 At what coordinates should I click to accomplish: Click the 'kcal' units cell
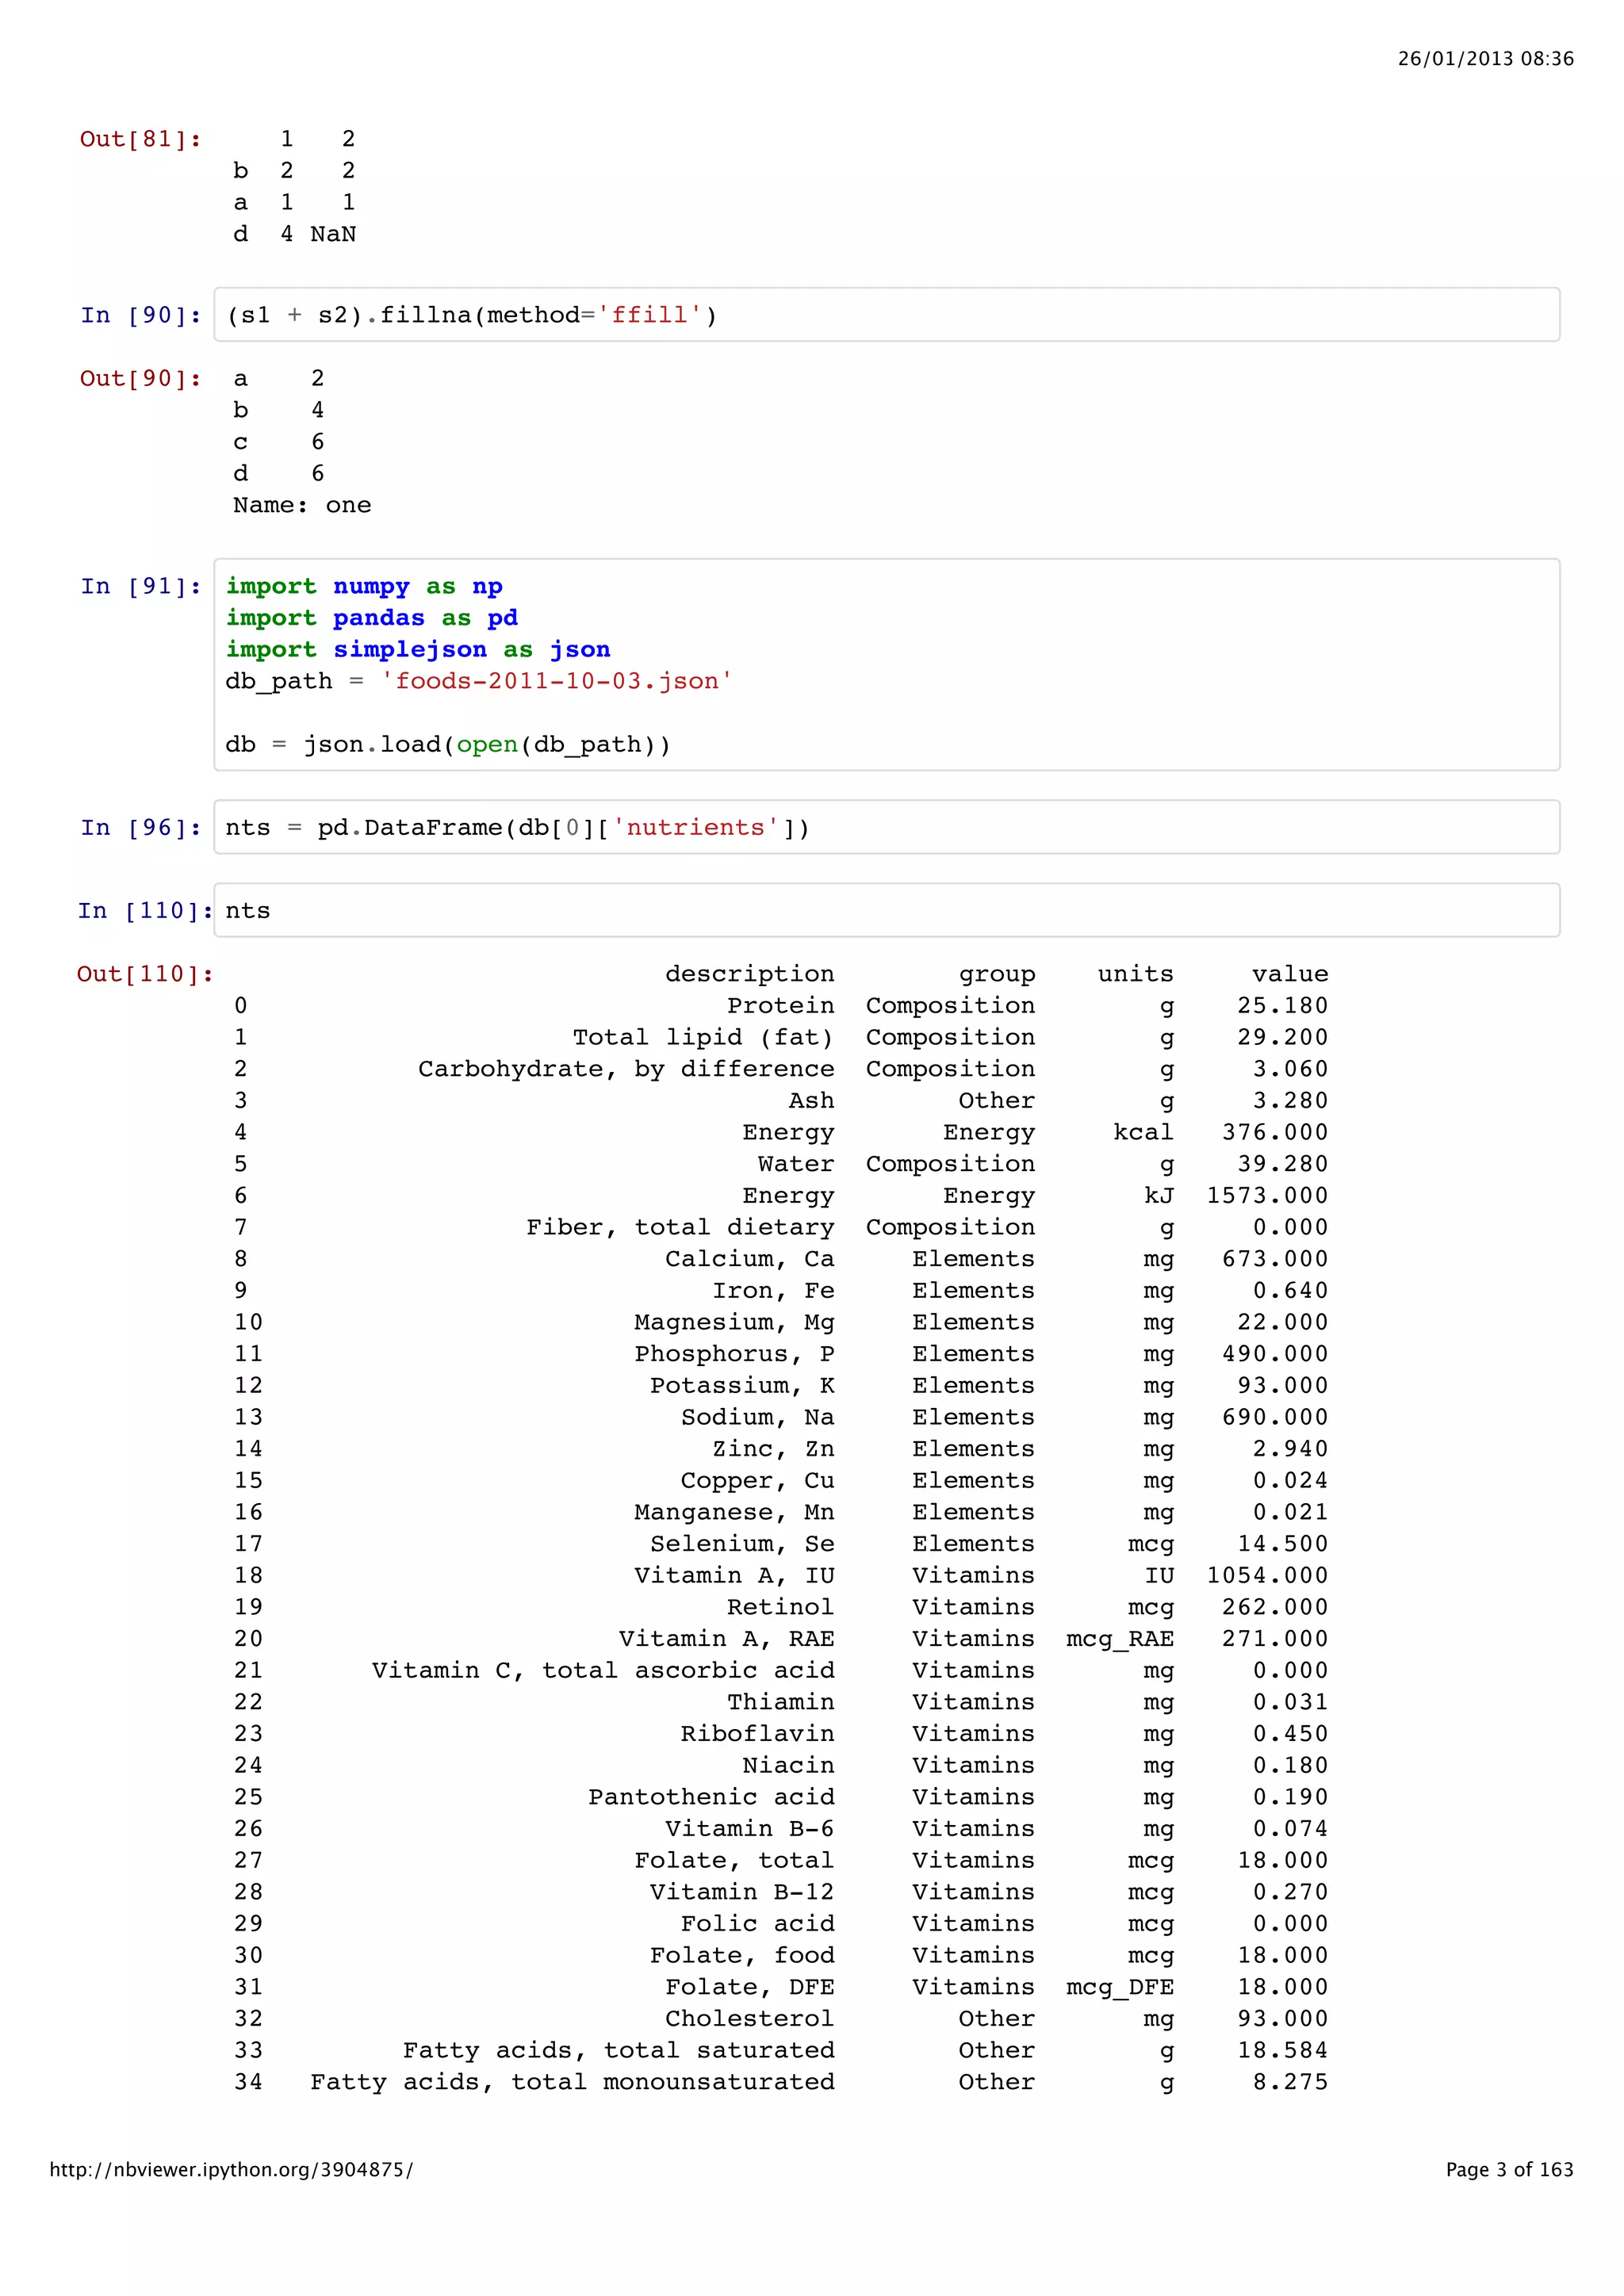[1143, 1132]
